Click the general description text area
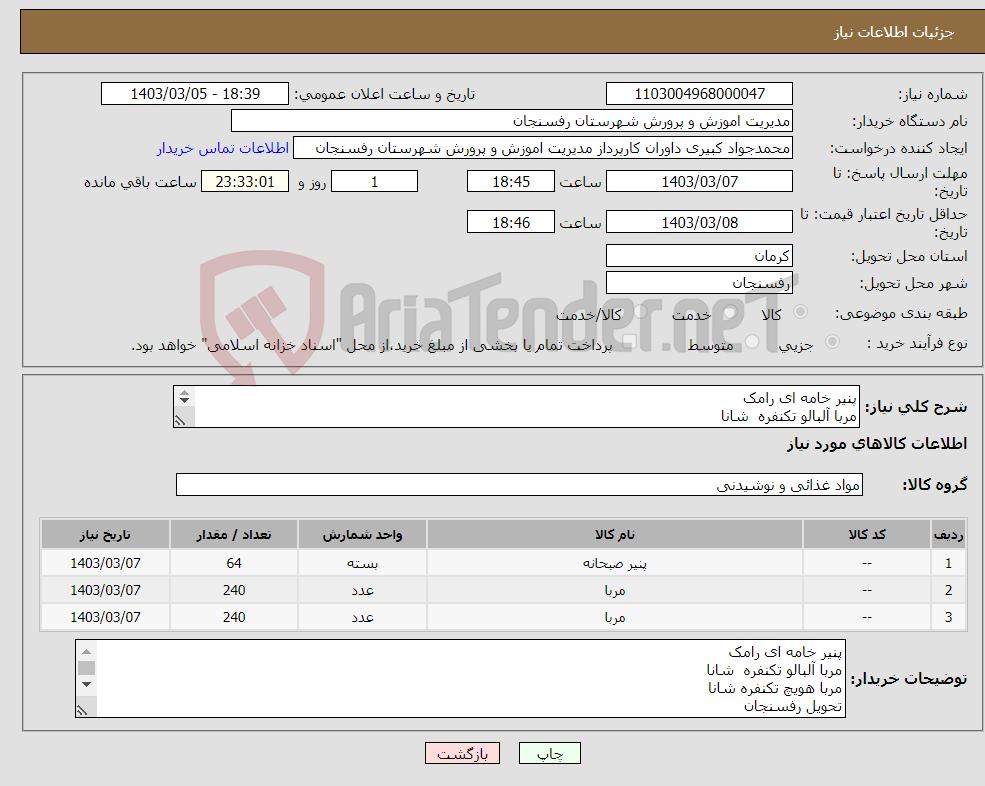 tap(516, 407)
